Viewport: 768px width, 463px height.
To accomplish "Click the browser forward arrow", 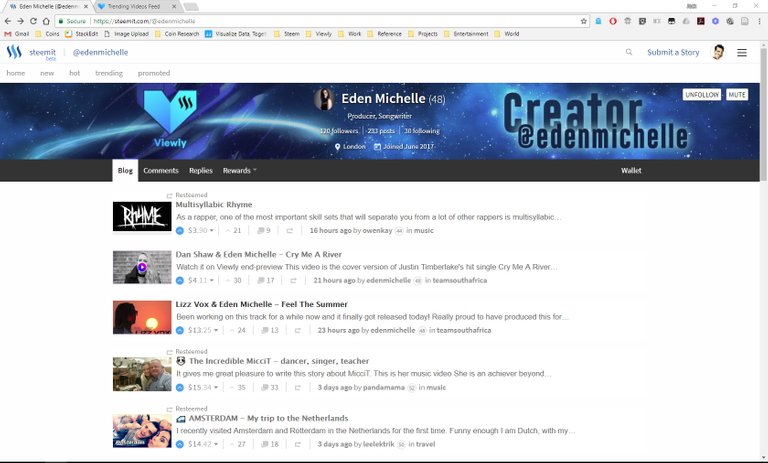I will click(x=20, y=21).
